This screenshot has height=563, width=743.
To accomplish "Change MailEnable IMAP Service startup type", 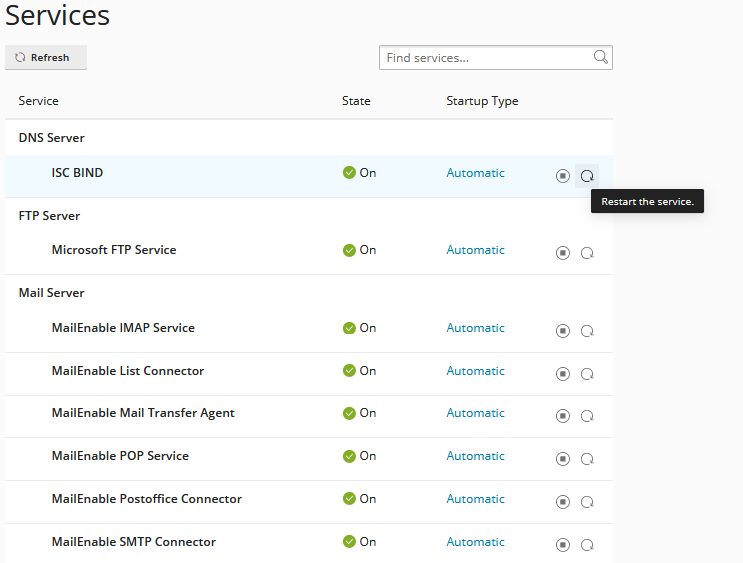I will (475, 328).
